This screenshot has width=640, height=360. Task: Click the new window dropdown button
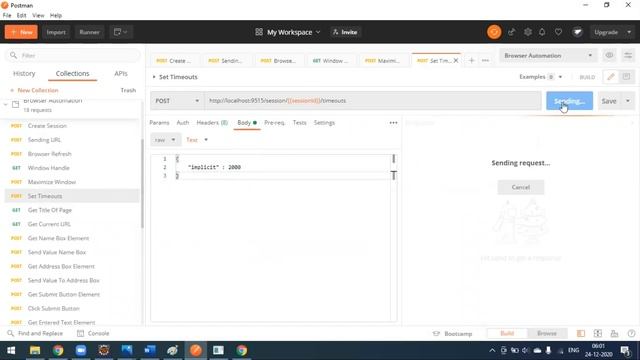pos(120,32)
